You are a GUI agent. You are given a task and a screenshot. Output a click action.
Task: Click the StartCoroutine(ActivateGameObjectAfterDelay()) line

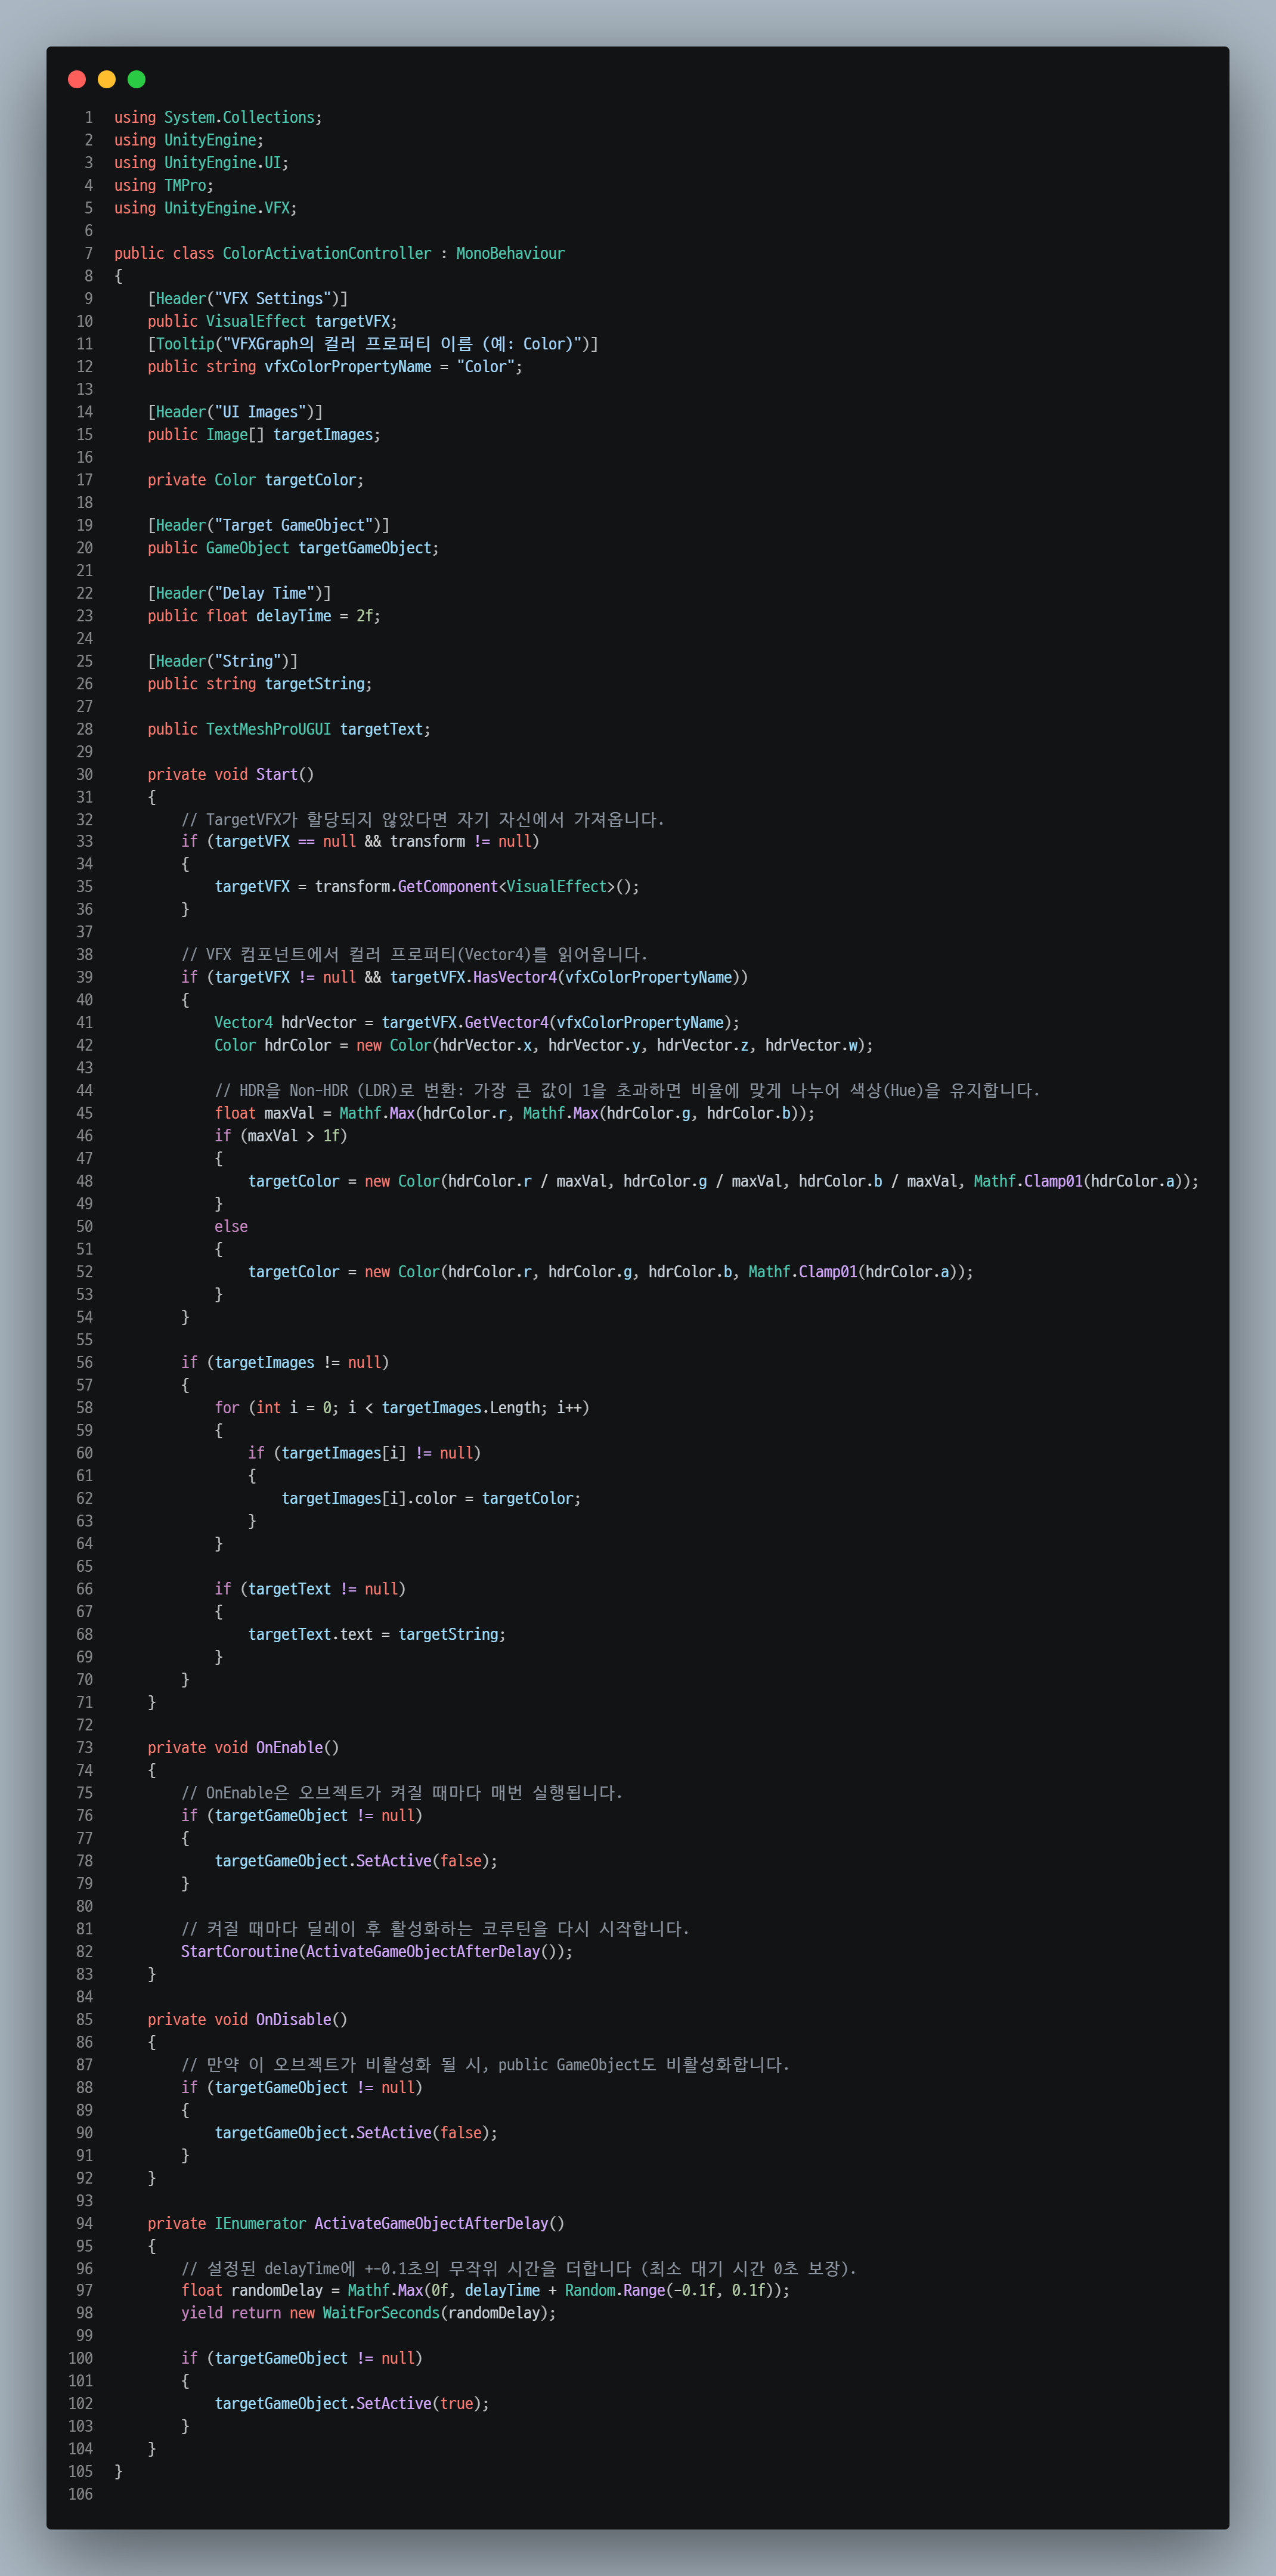[377, 1951]
